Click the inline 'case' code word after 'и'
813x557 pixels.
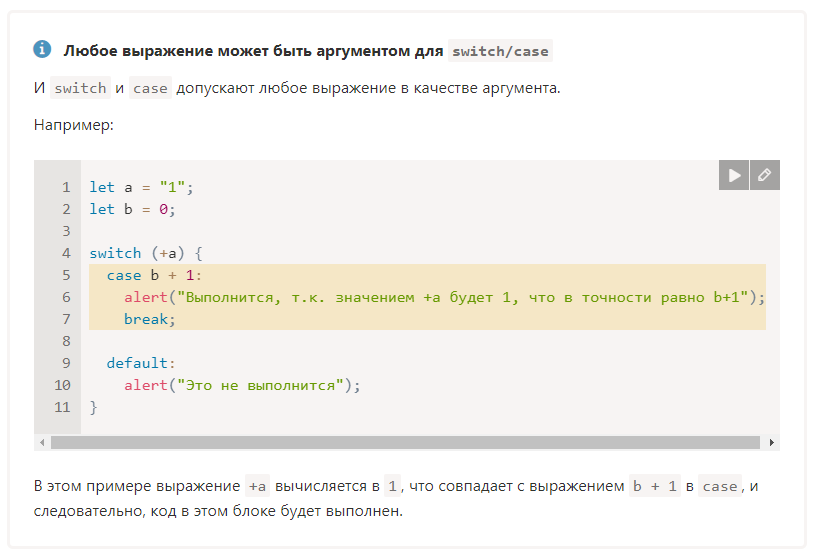tap(150, 88)
